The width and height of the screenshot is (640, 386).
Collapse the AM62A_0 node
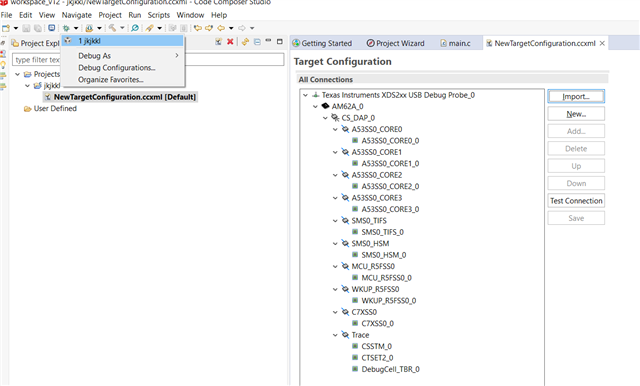(x=315, y=106)
